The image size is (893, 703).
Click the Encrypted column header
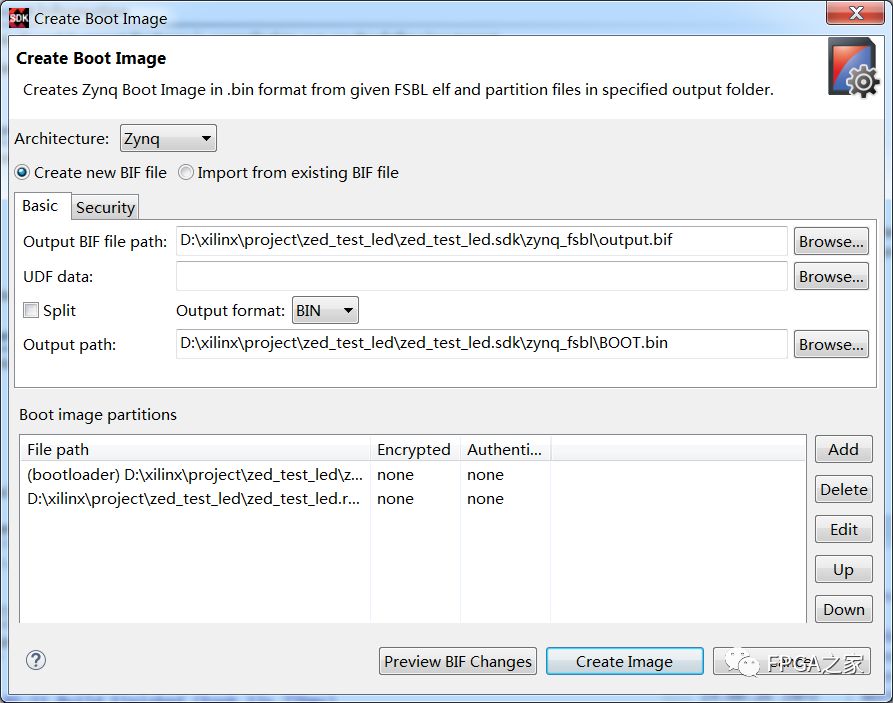point(415,449)
